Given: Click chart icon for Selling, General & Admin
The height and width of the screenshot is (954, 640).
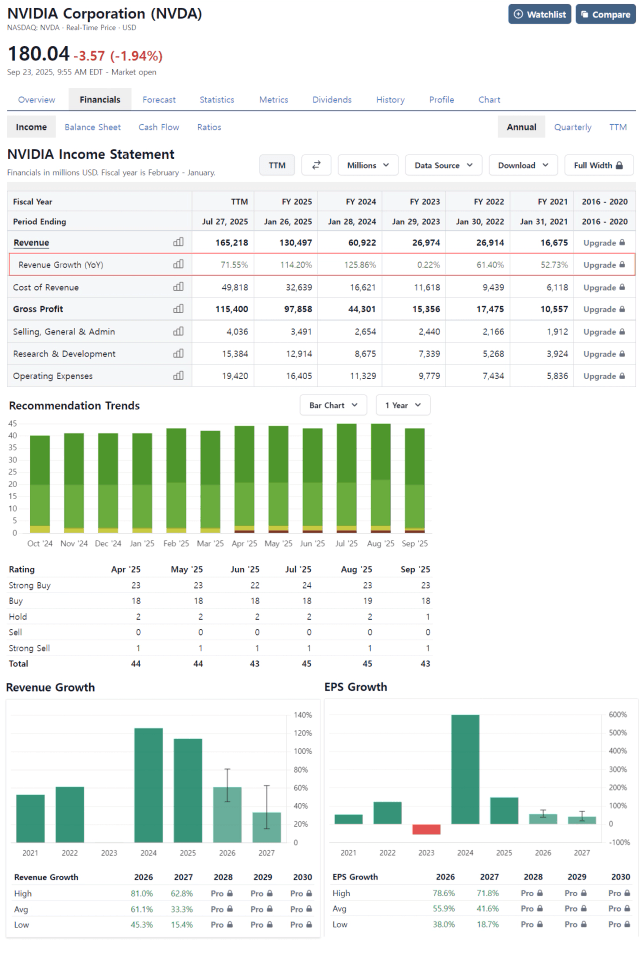Looking at the screenshot, I should click(x=178, y=331).
